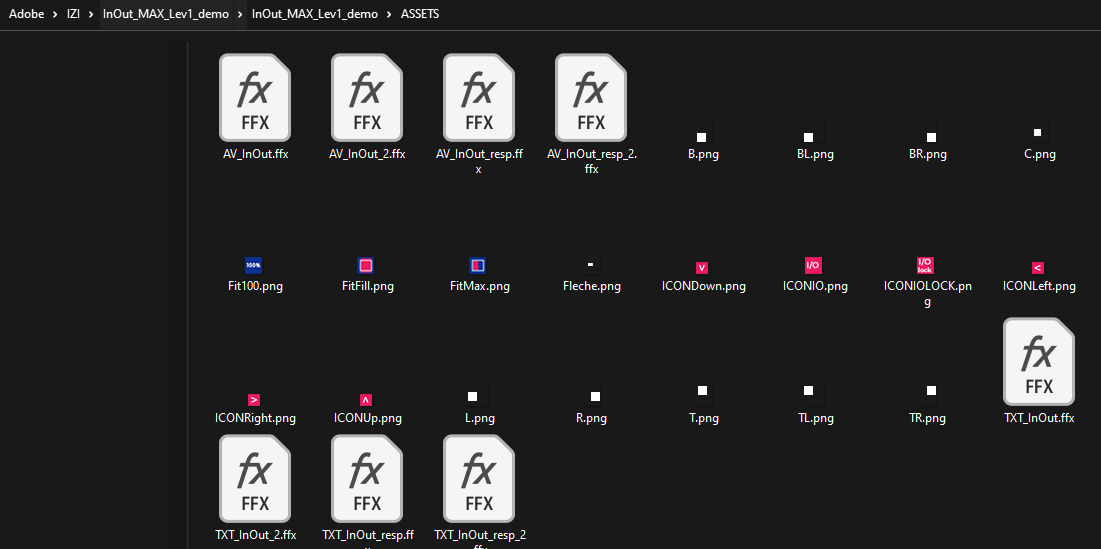The height and width of the screenshot is (549, 1101).
Task: Go to IZI folder in breadcrumb
Action: pyautogui.click(x=74, y=13)
